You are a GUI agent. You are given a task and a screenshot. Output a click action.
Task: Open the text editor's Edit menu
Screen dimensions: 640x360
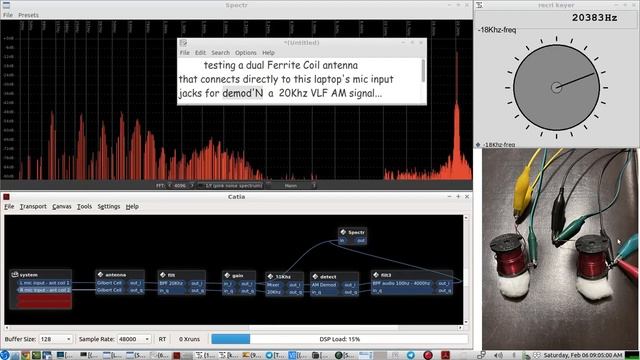pos(200,53)
